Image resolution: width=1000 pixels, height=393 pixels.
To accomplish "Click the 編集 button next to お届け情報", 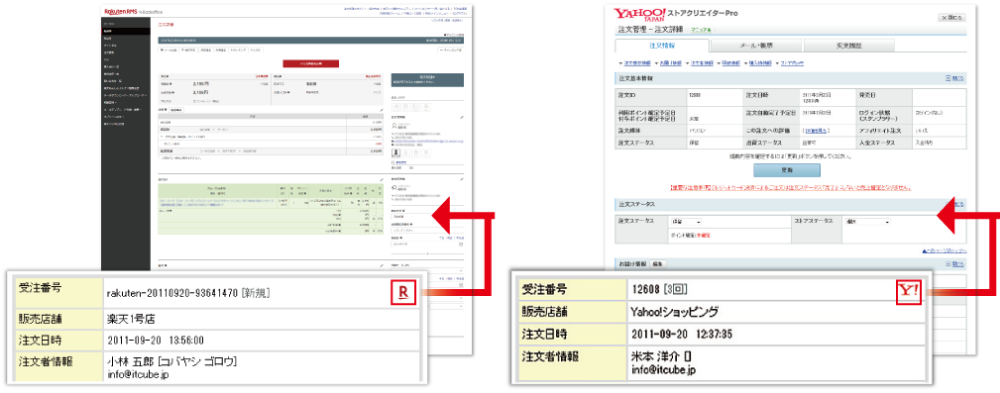I will [658, 263].
